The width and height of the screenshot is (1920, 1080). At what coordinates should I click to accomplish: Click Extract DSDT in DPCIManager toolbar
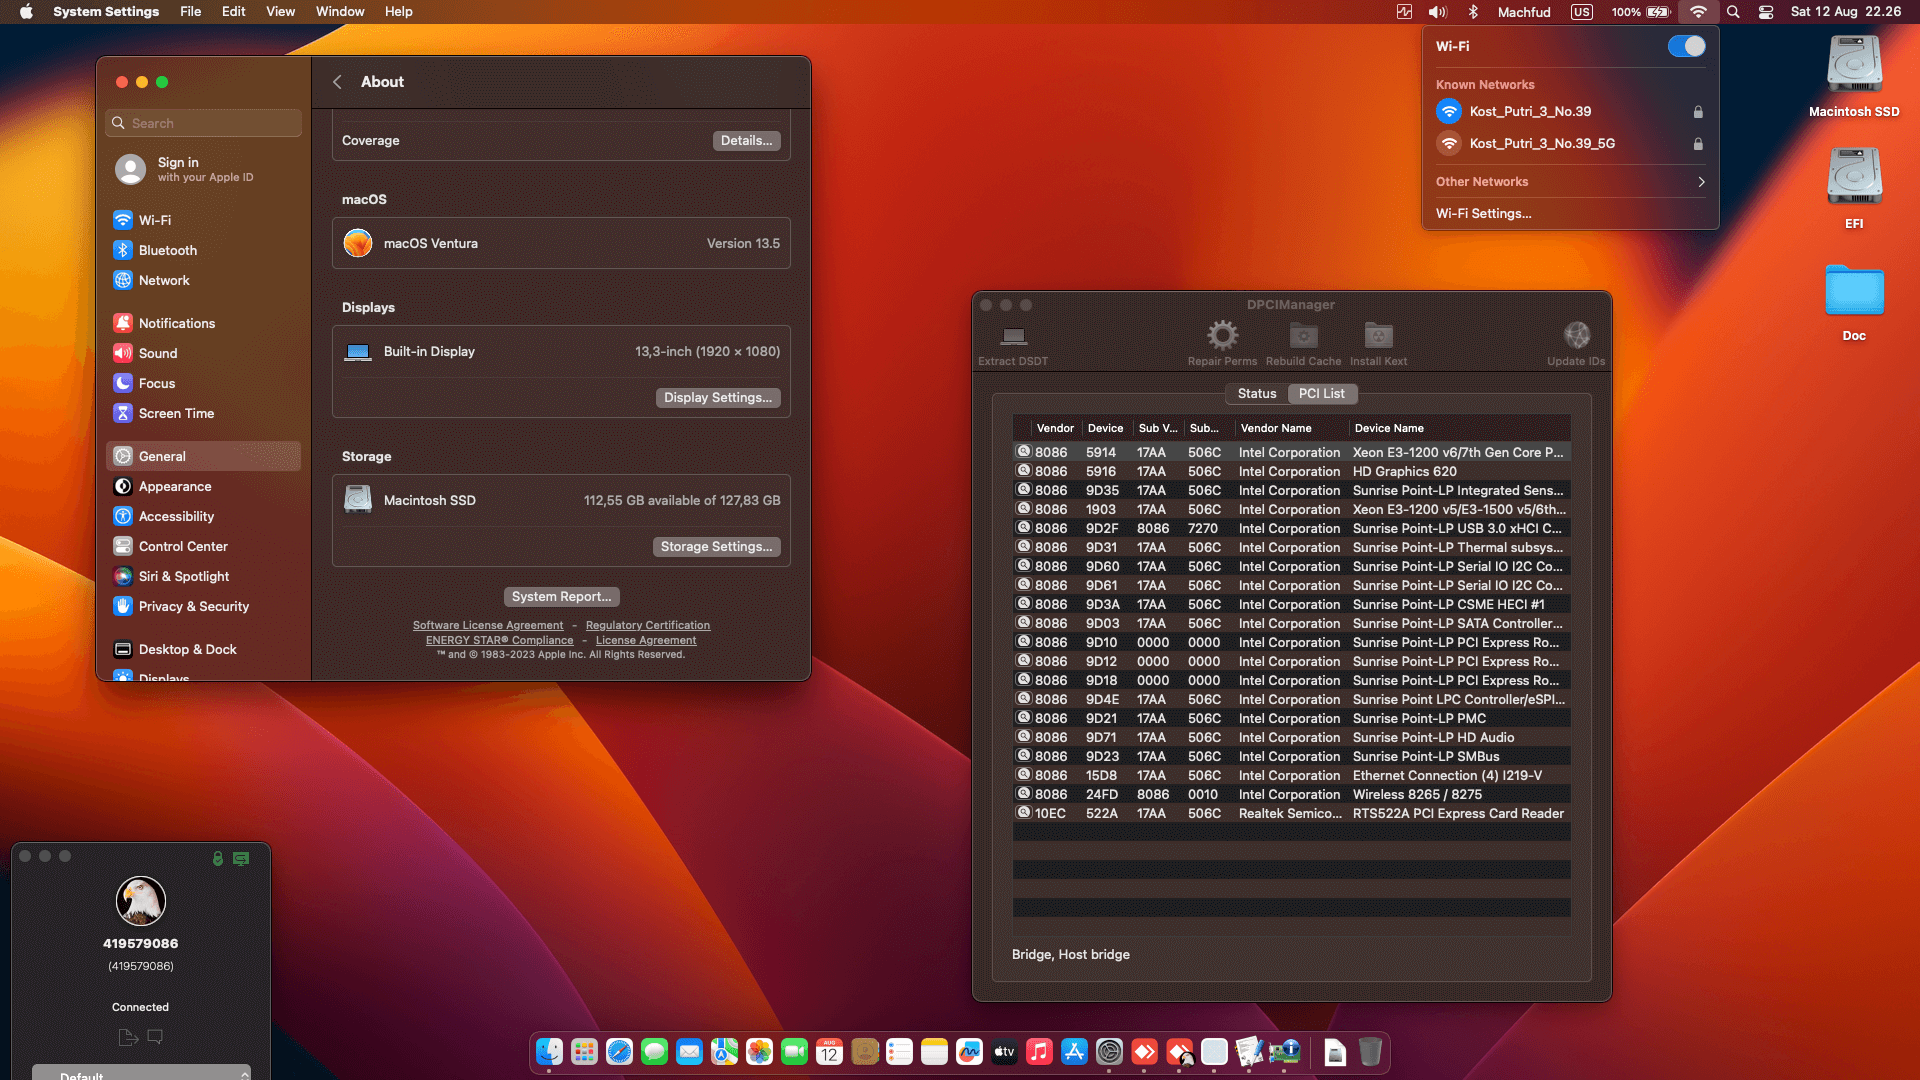click(1013, 343)
